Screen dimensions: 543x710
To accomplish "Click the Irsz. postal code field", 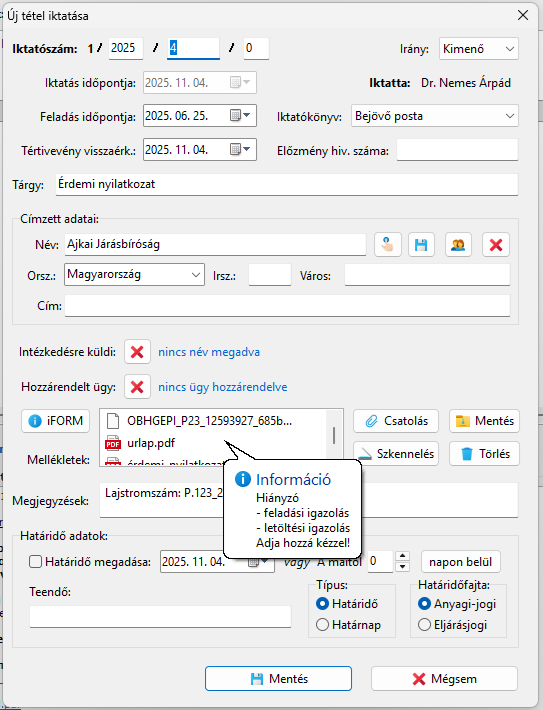I will click(x=270, y=275).
